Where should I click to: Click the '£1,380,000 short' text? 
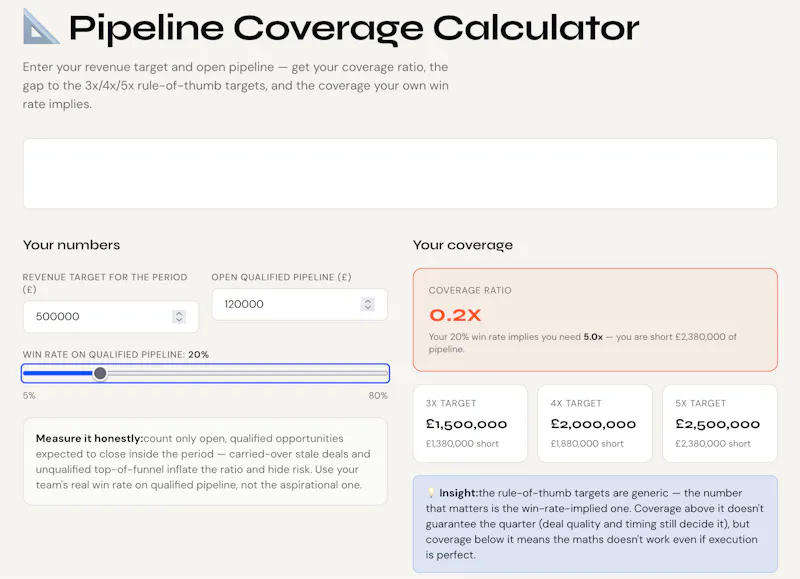462,444
